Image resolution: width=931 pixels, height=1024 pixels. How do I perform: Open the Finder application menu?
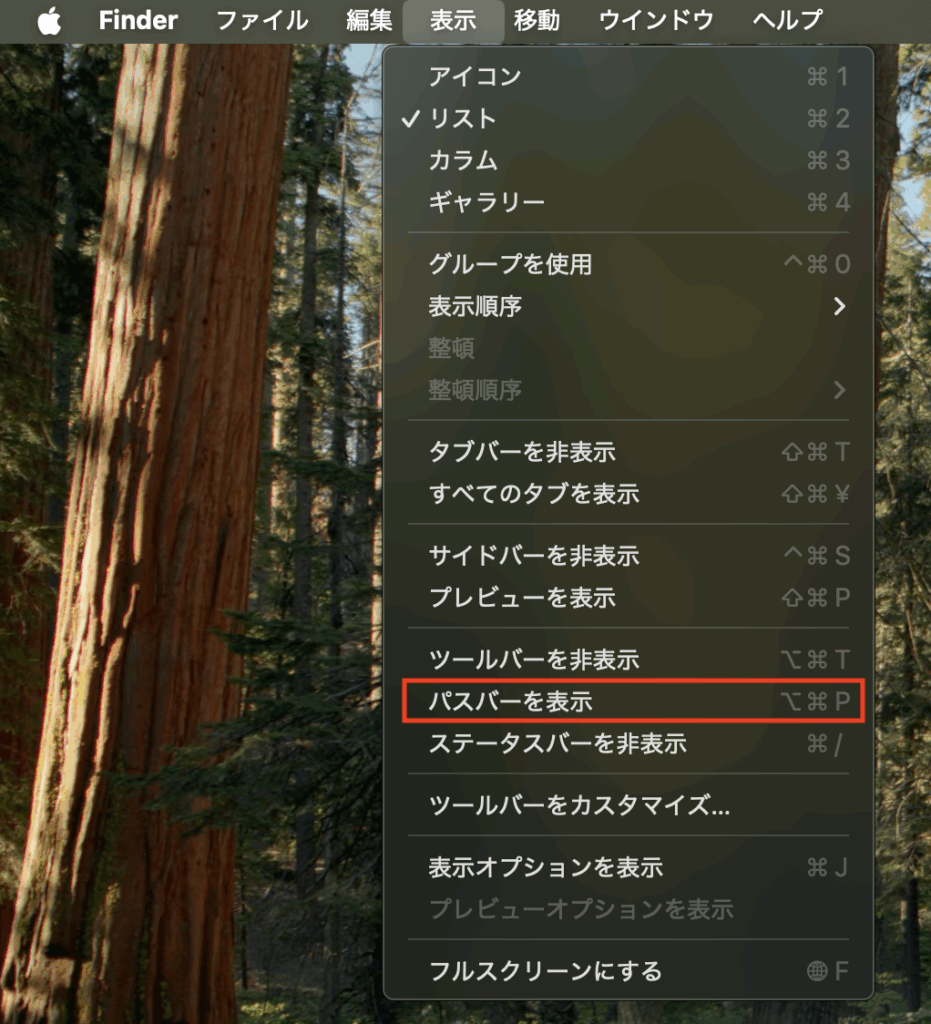pos(138,20)
